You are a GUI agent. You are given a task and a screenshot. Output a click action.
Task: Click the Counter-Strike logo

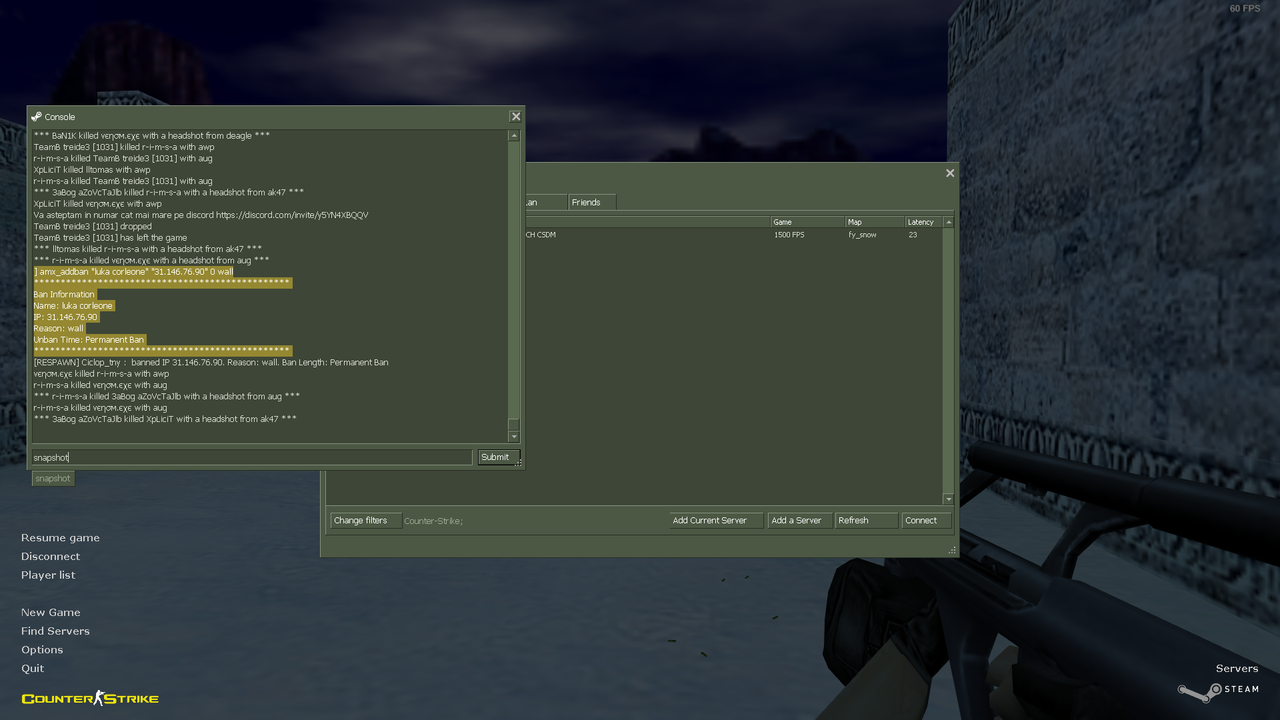click(90, 698)
